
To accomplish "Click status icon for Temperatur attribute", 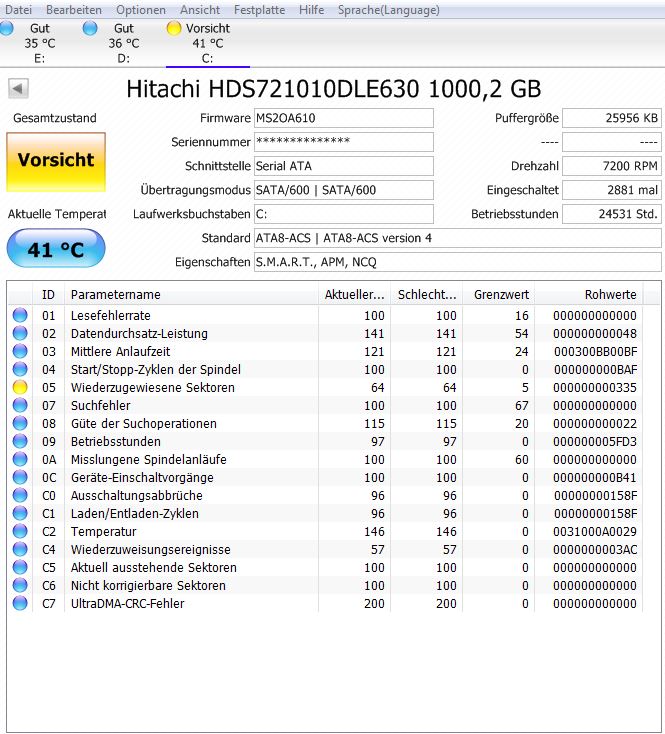I will tap(20, 531).
